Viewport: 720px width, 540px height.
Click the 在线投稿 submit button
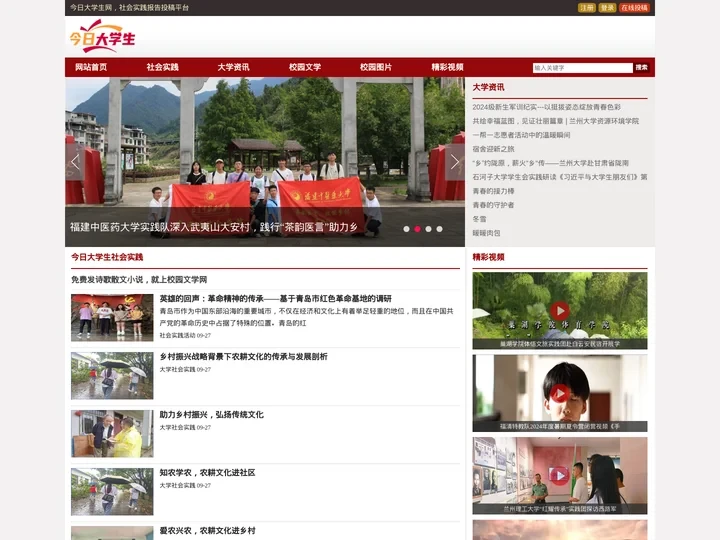point(634,8)
